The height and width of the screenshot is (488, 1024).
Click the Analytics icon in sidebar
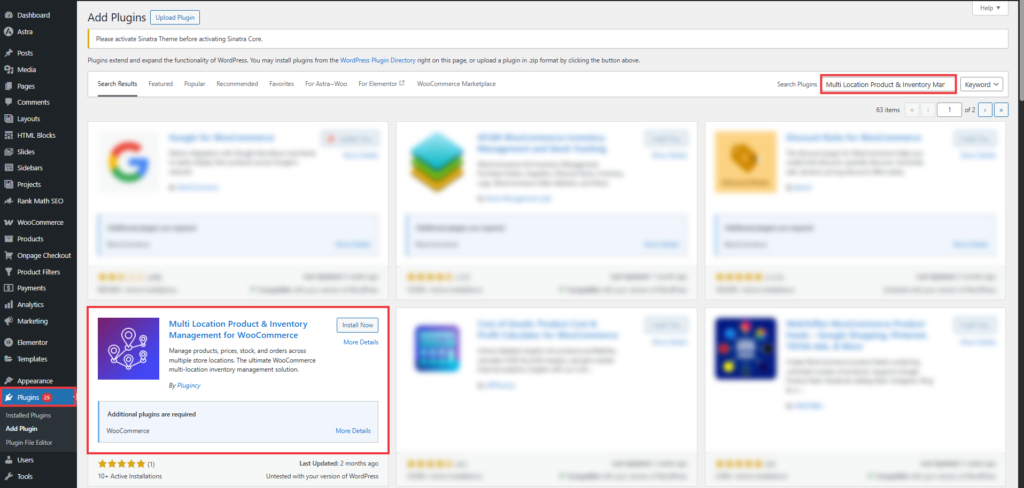(x=8, y=304)
